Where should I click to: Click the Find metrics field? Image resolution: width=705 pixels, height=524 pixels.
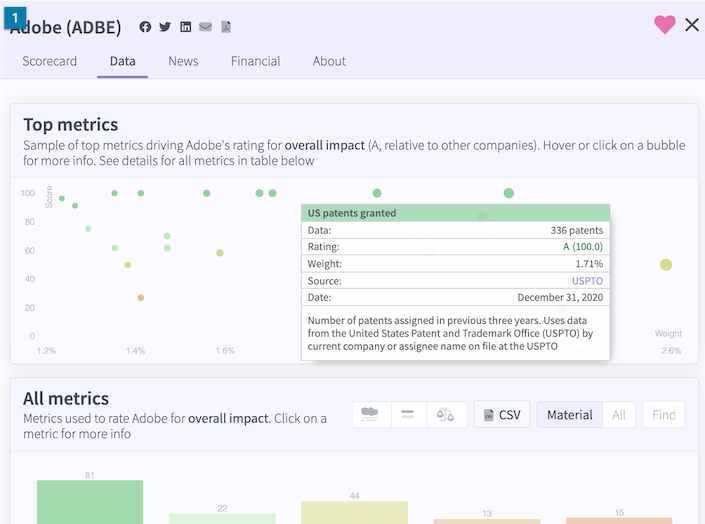pyautogui.click(x=664, y=414)
